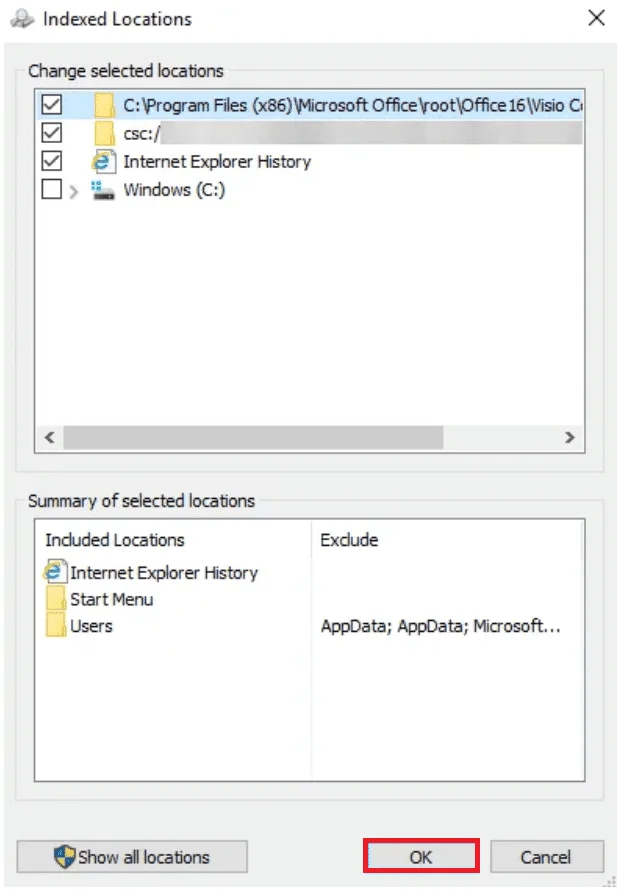Uncheck the Program Files Visio location checkbox

click(52, 104)
